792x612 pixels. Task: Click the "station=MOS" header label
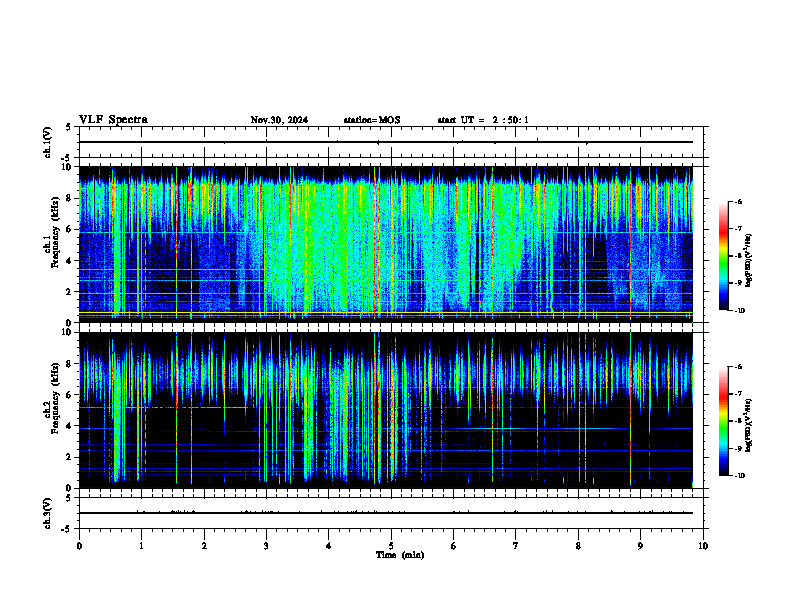pos(372,120)
